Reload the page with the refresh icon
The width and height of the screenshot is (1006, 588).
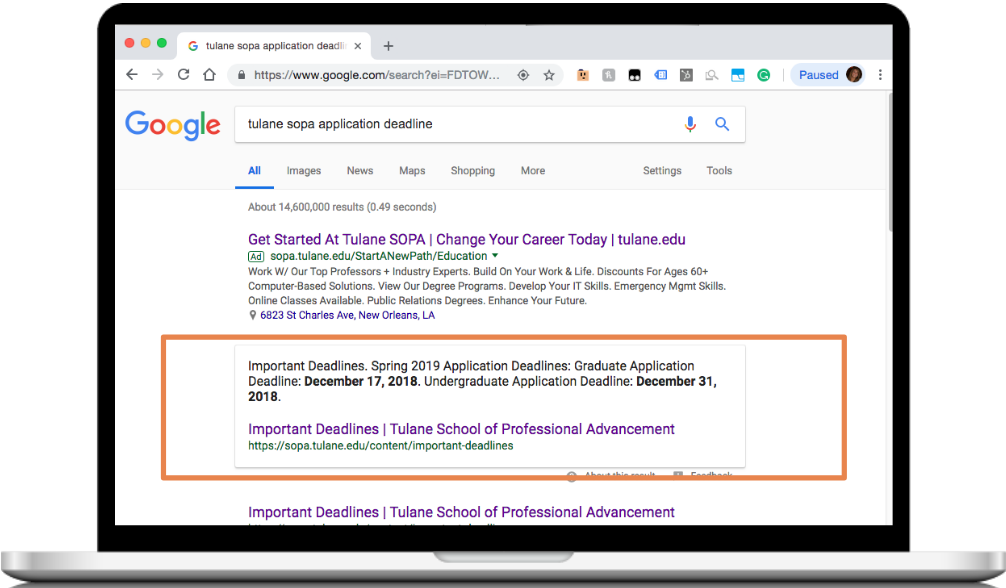click(183, 75)
